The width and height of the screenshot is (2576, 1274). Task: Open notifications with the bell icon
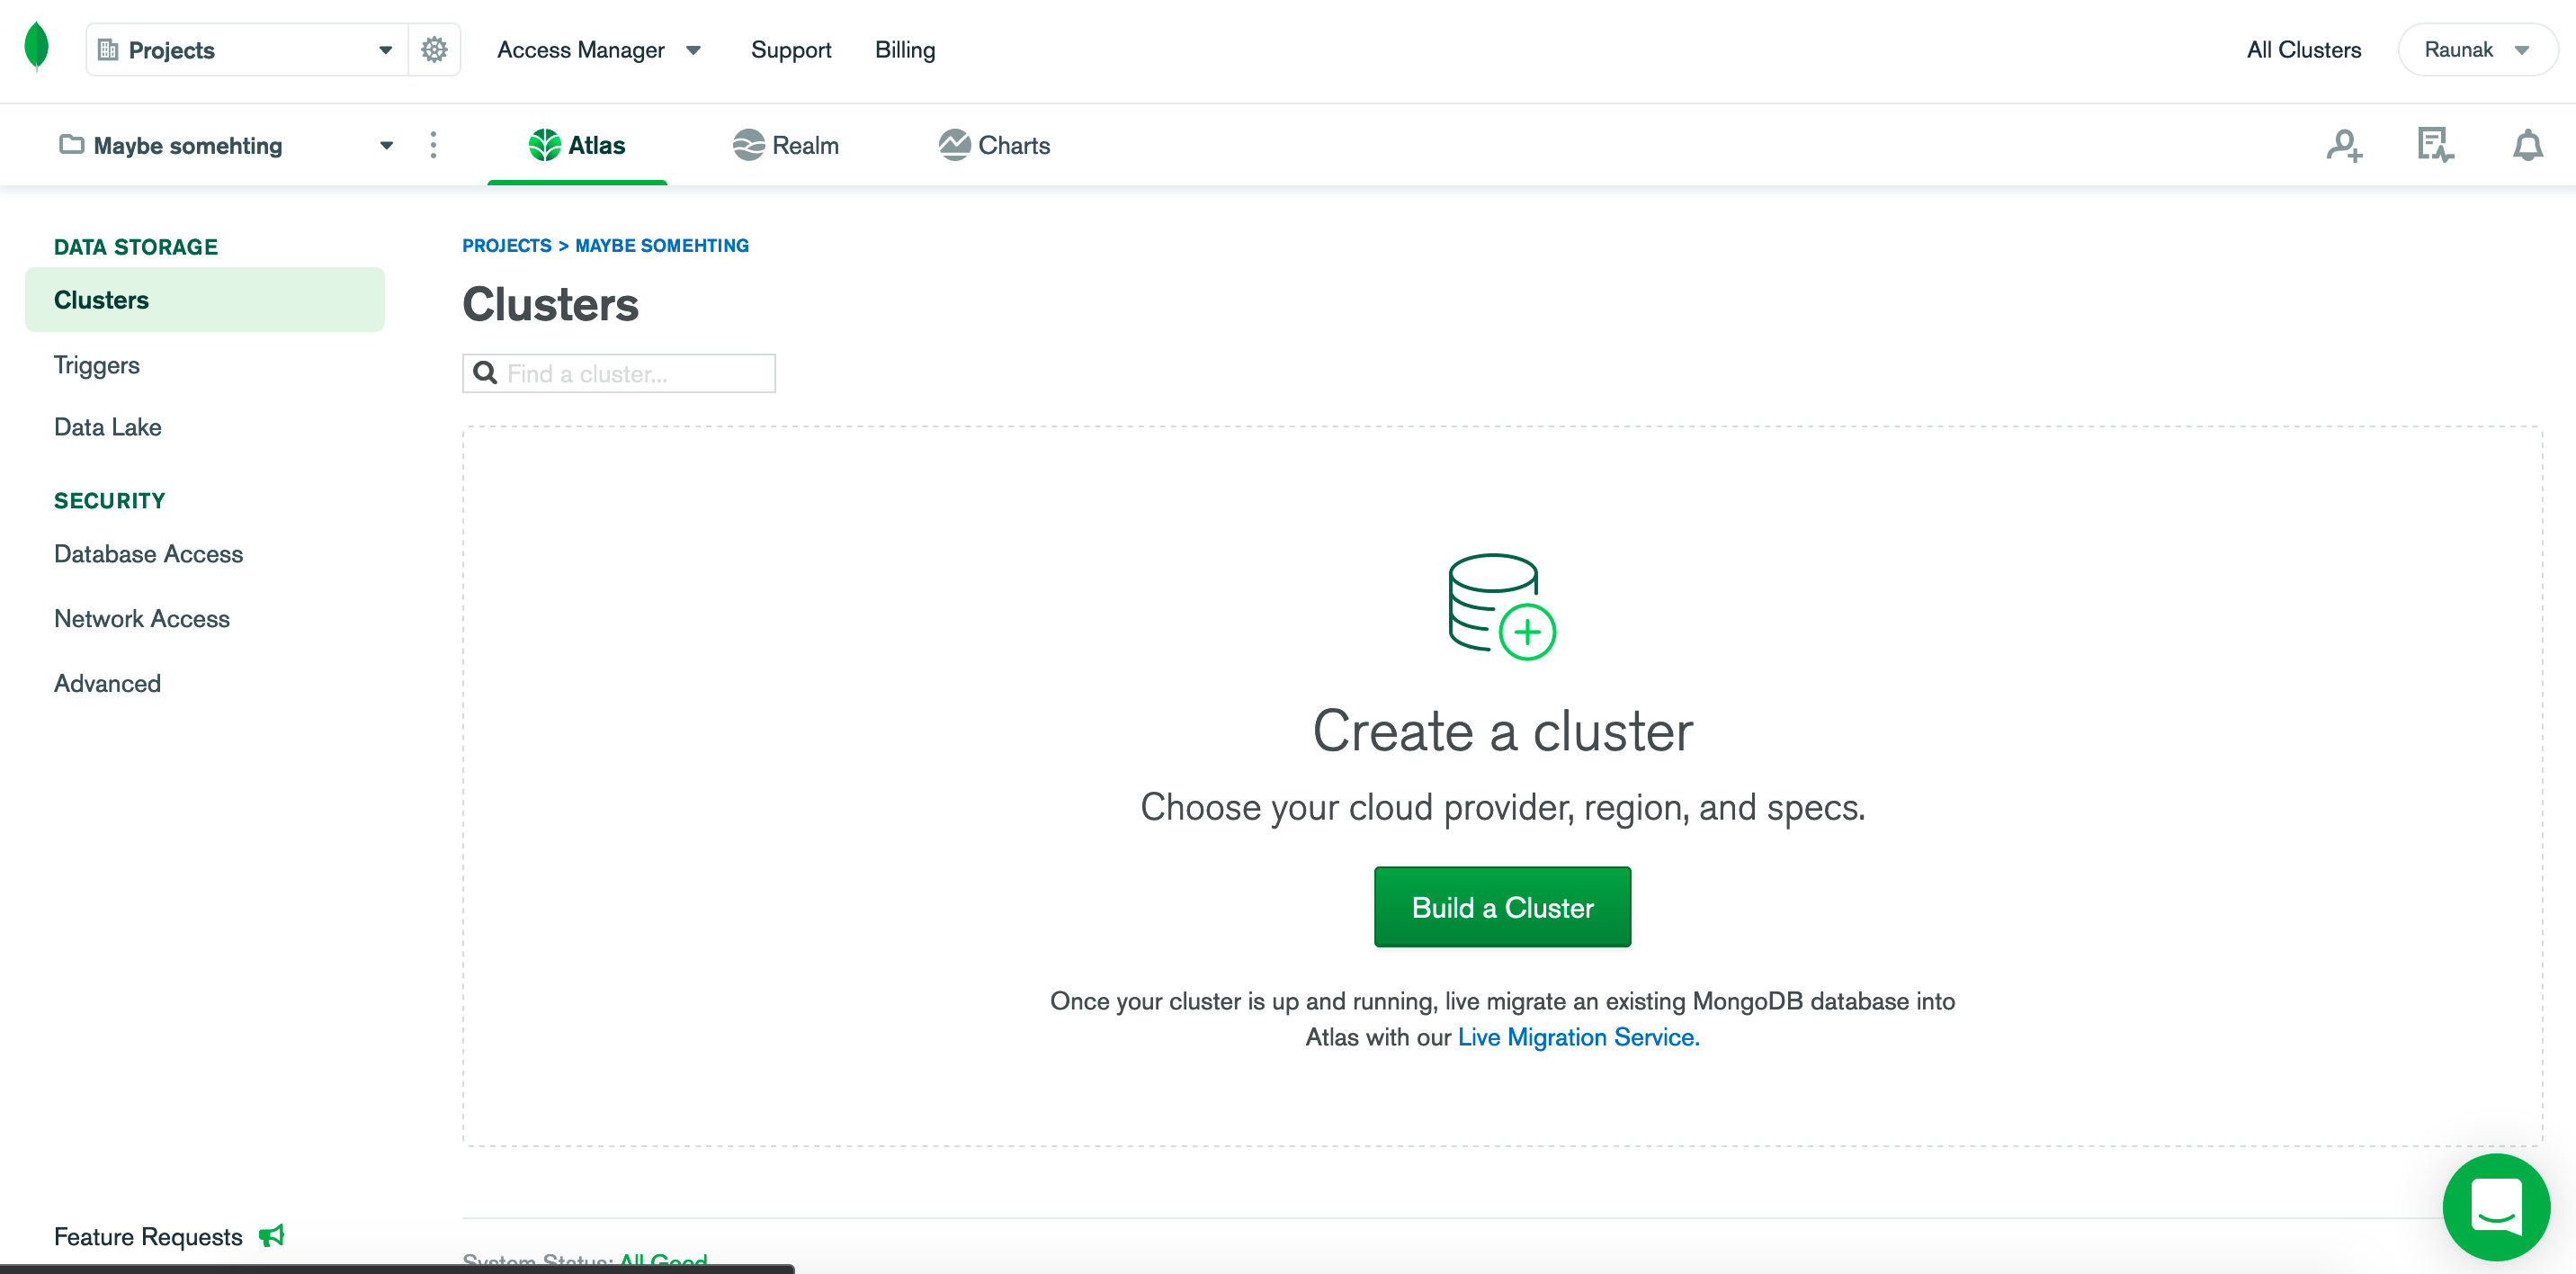[x=2527, y=145]
